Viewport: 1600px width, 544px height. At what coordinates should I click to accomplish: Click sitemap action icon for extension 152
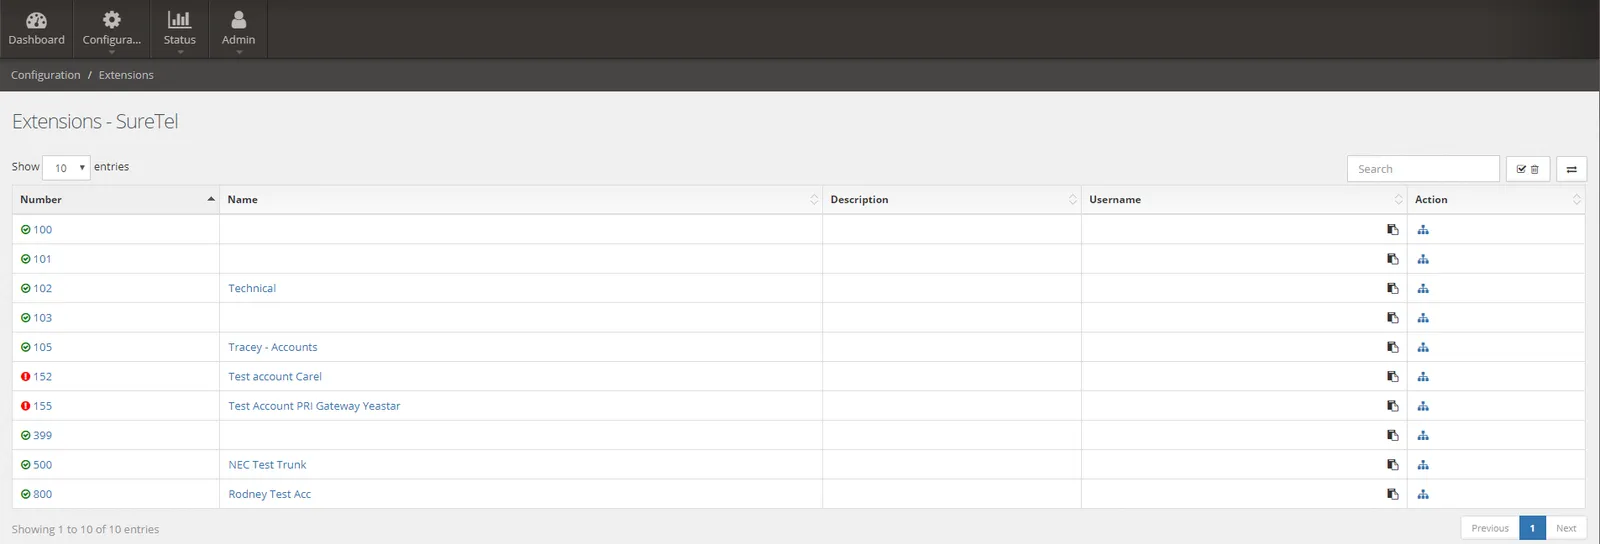click(x=1423, y=377)
